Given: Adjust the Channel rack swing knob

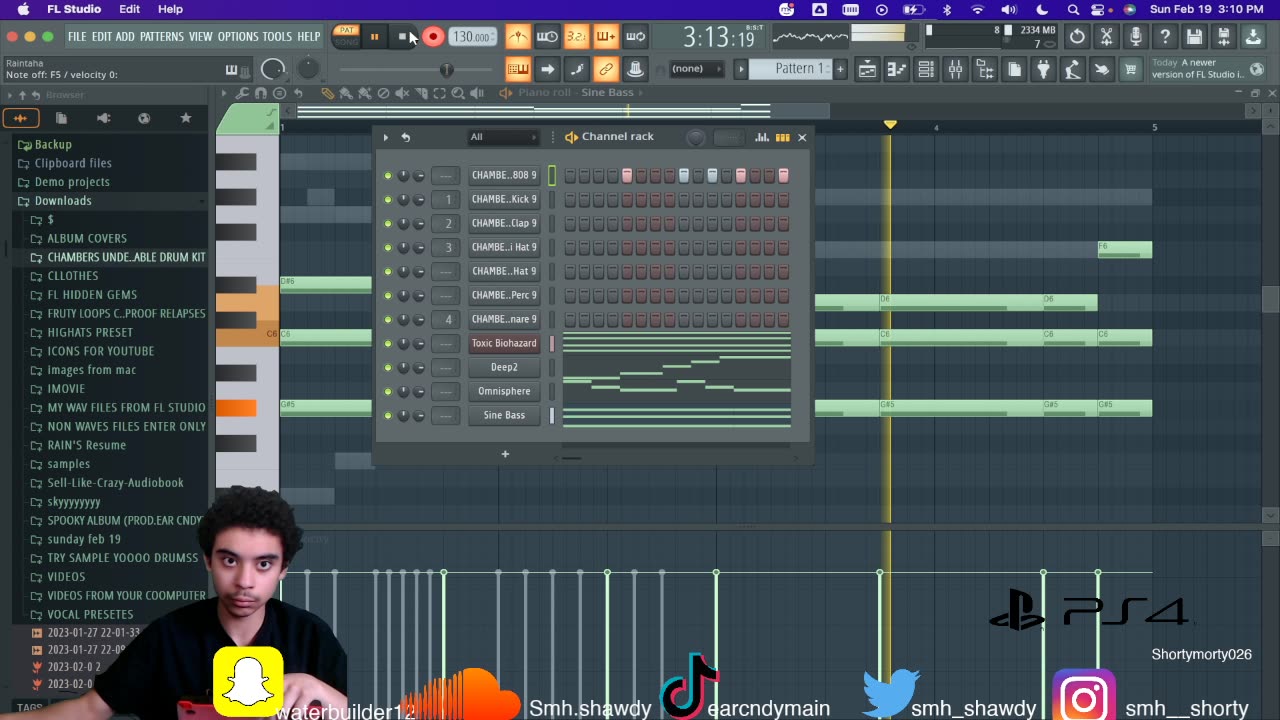Looking at the screenshot, I should [x=696, y=138].
